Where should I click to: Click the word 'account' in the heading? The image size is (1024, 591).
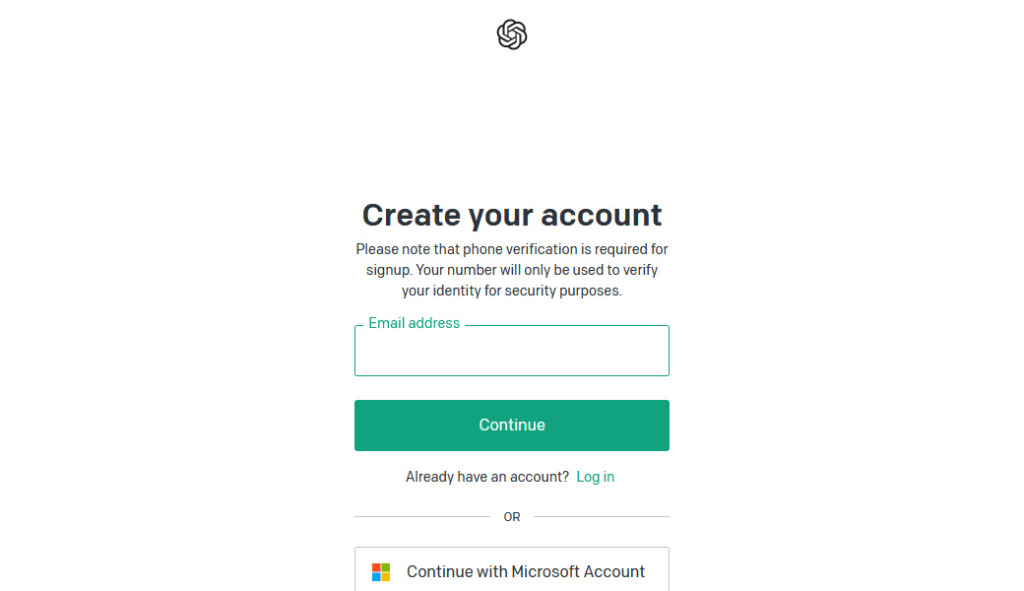pyautogui.click(x=601, y=215)
